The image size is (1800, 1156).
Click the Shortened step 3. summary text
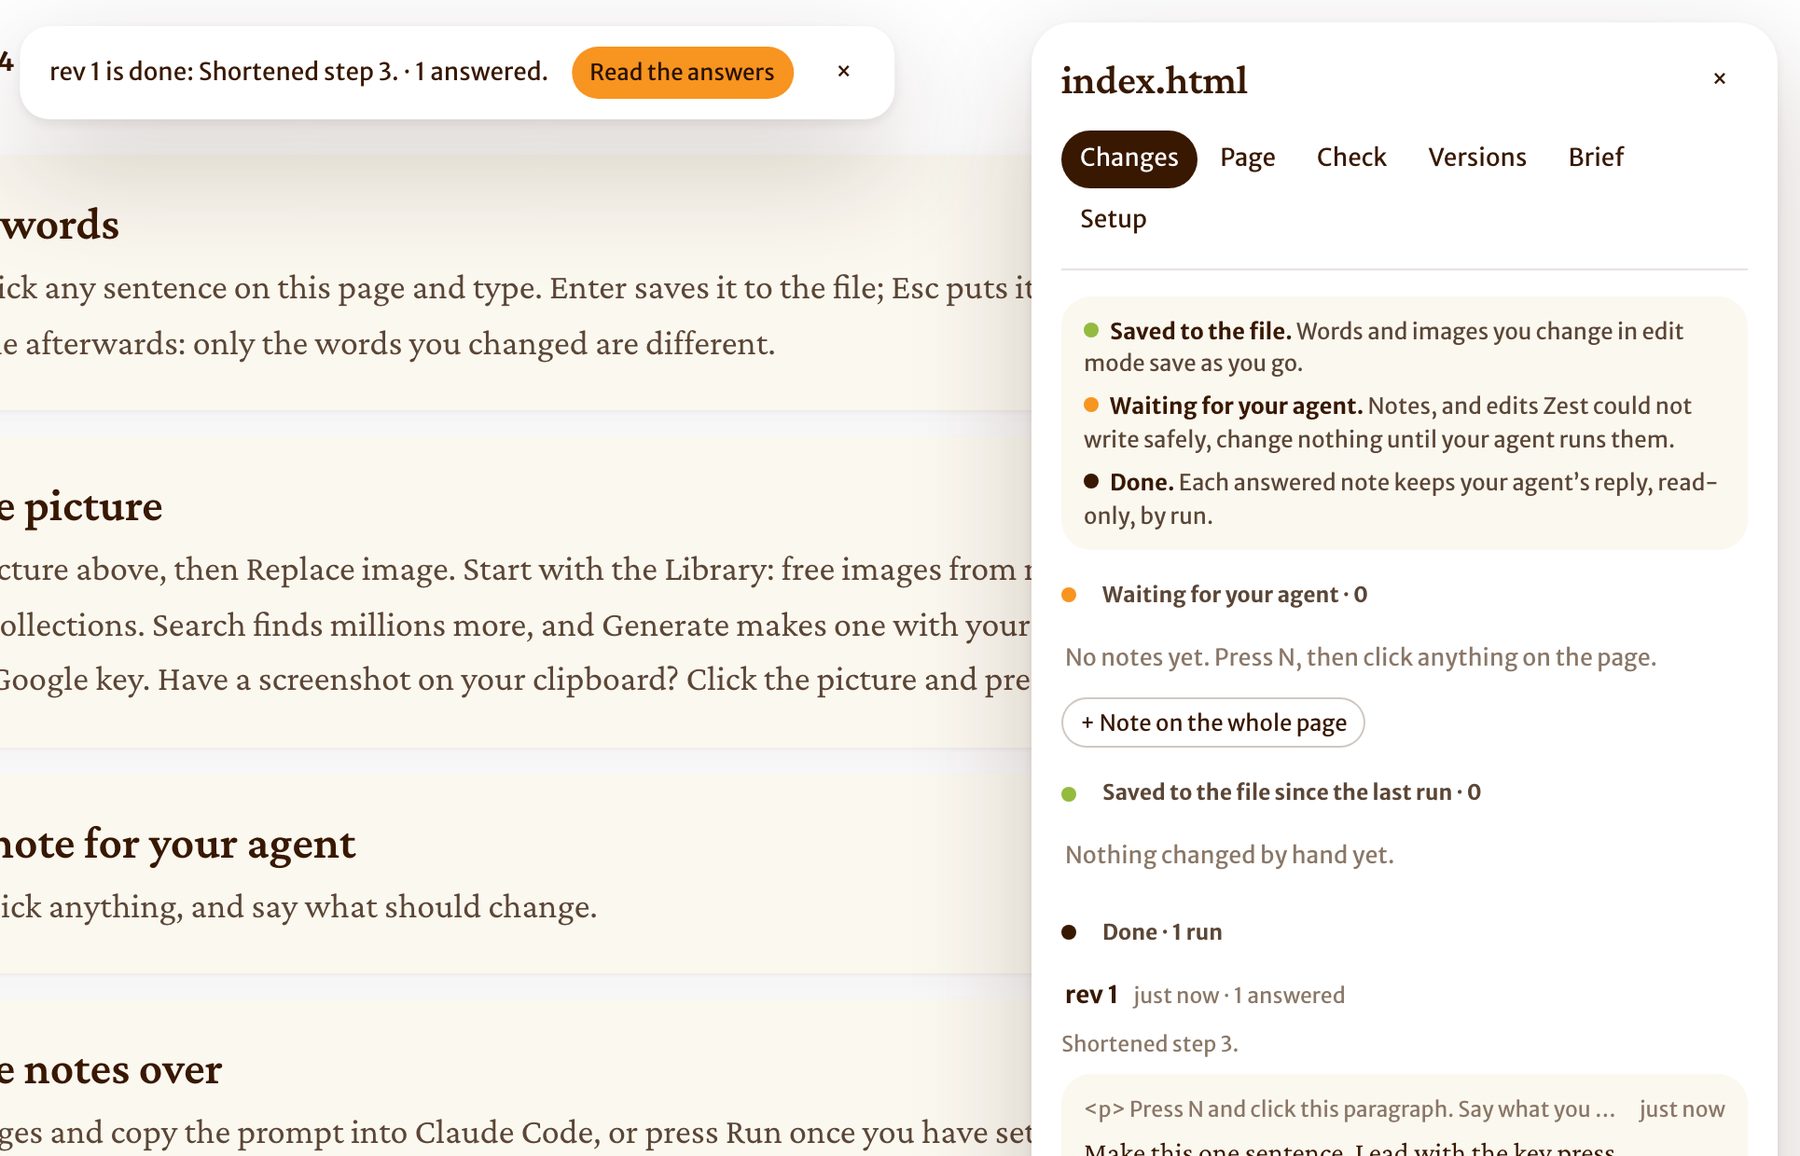[x=1150, y=1044]
